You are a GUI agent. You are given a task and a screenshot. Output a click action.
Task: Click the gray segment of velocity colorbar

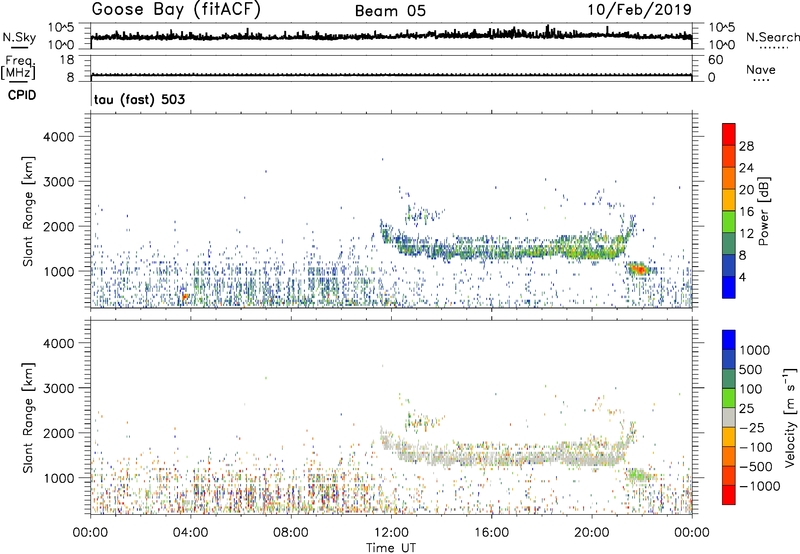[729, 418]
